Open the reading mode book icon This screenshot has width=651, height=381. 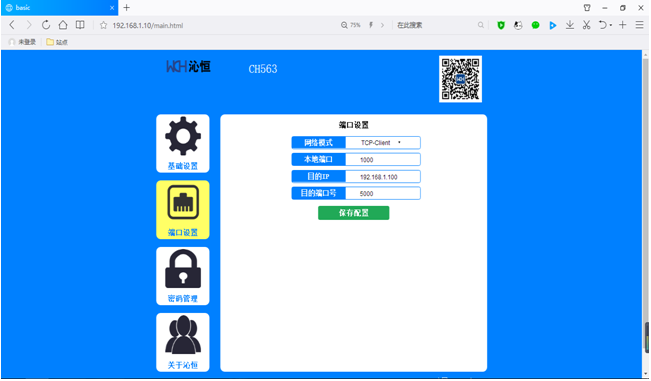click(80, 25)
